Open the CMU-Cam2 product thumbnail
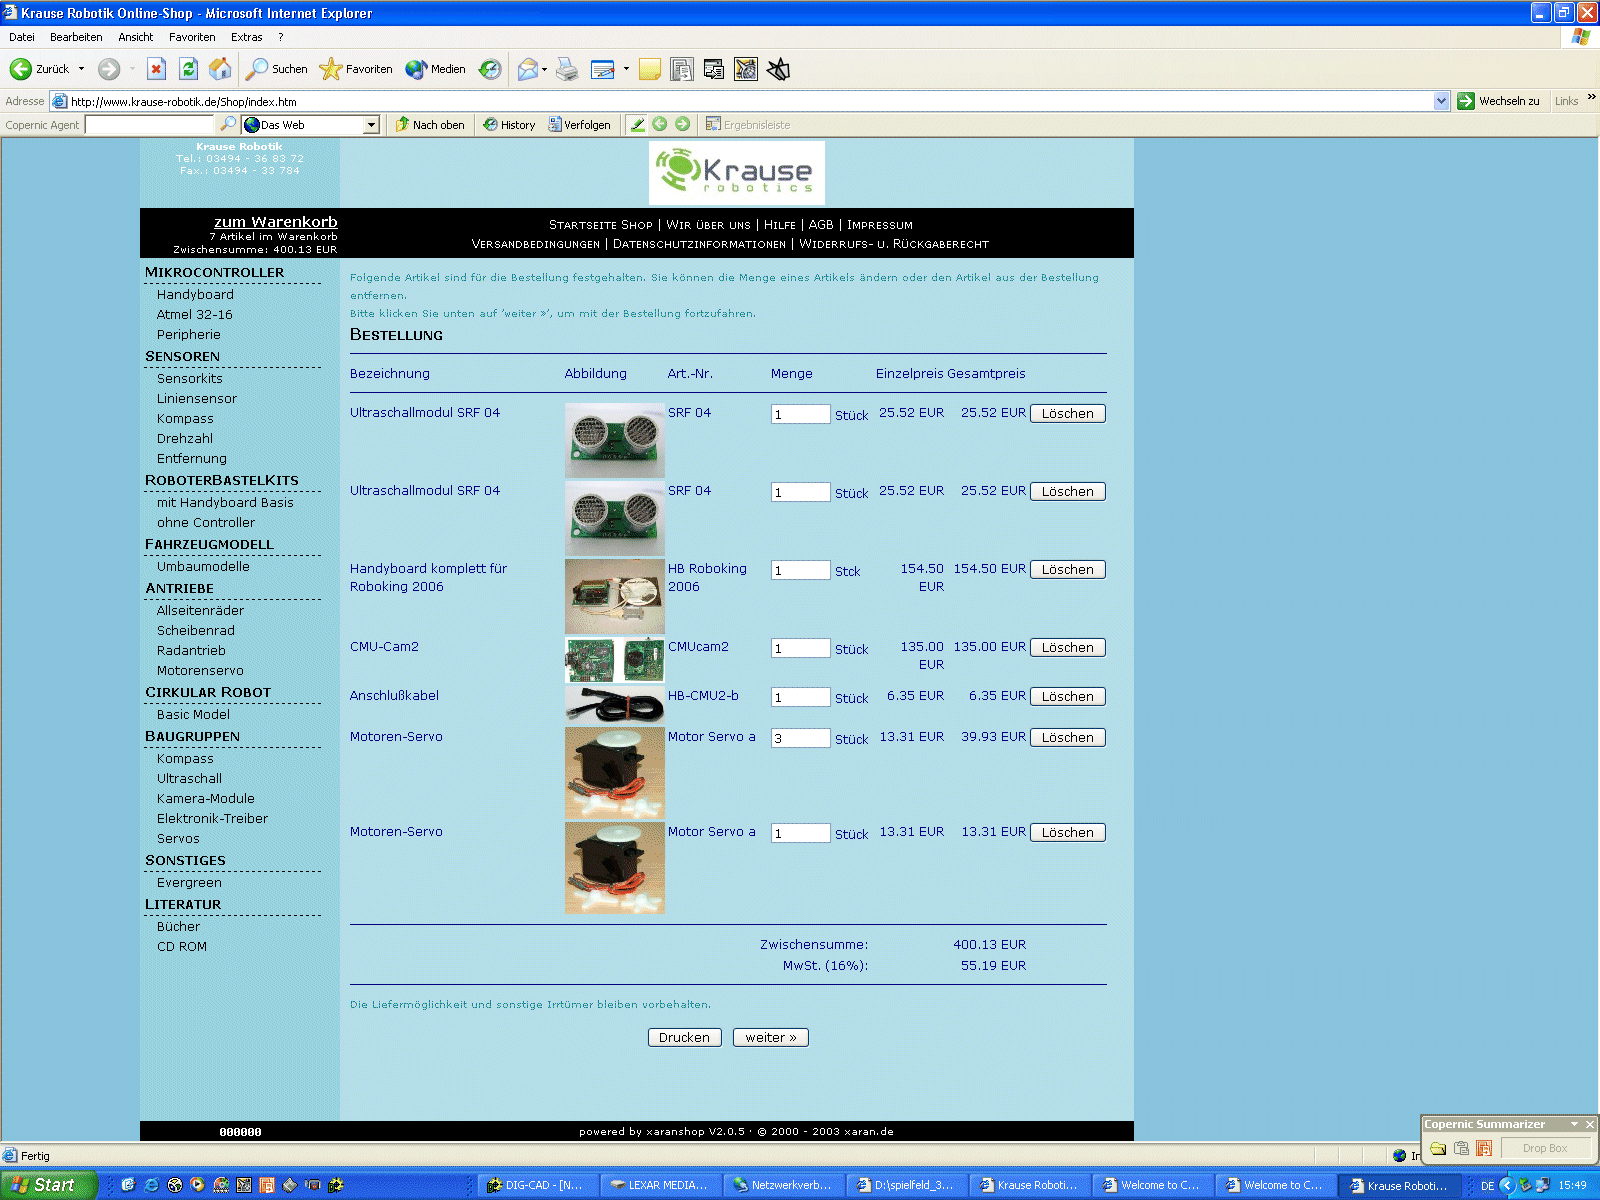 pos(615,659)
